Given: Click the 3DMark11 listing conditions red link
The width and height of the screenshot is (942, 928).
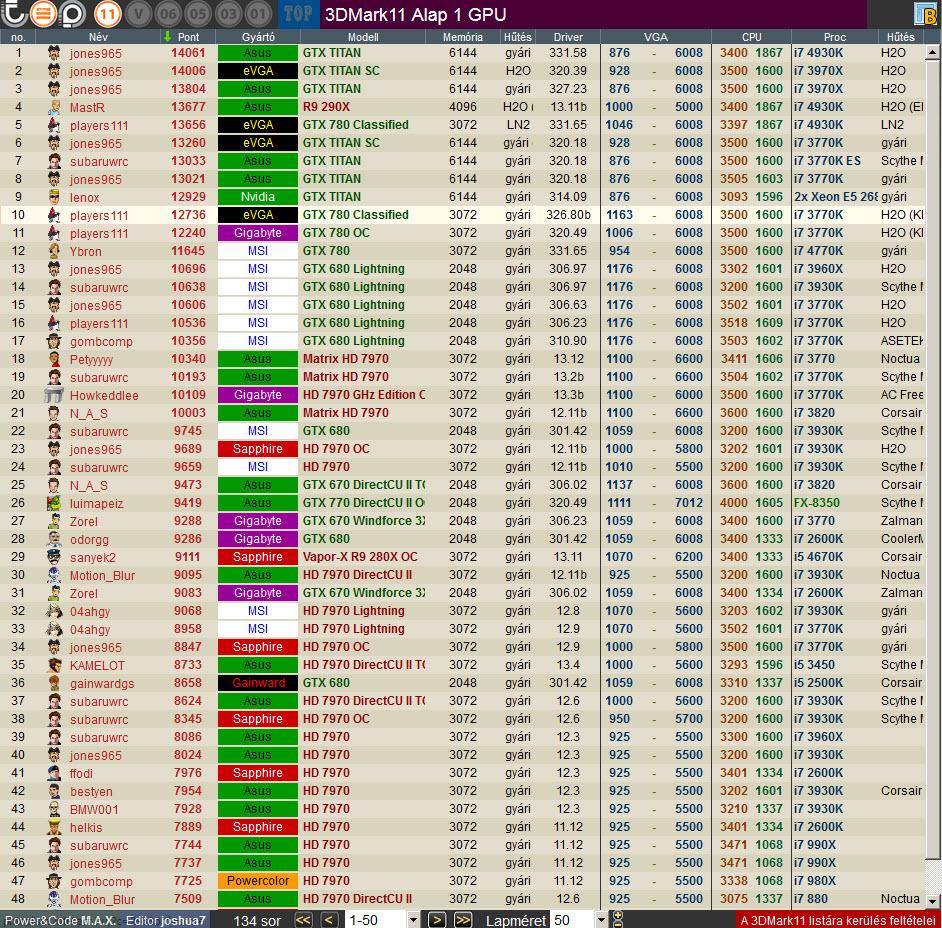Looking at the screenshot, I should (x=837, y=920).
